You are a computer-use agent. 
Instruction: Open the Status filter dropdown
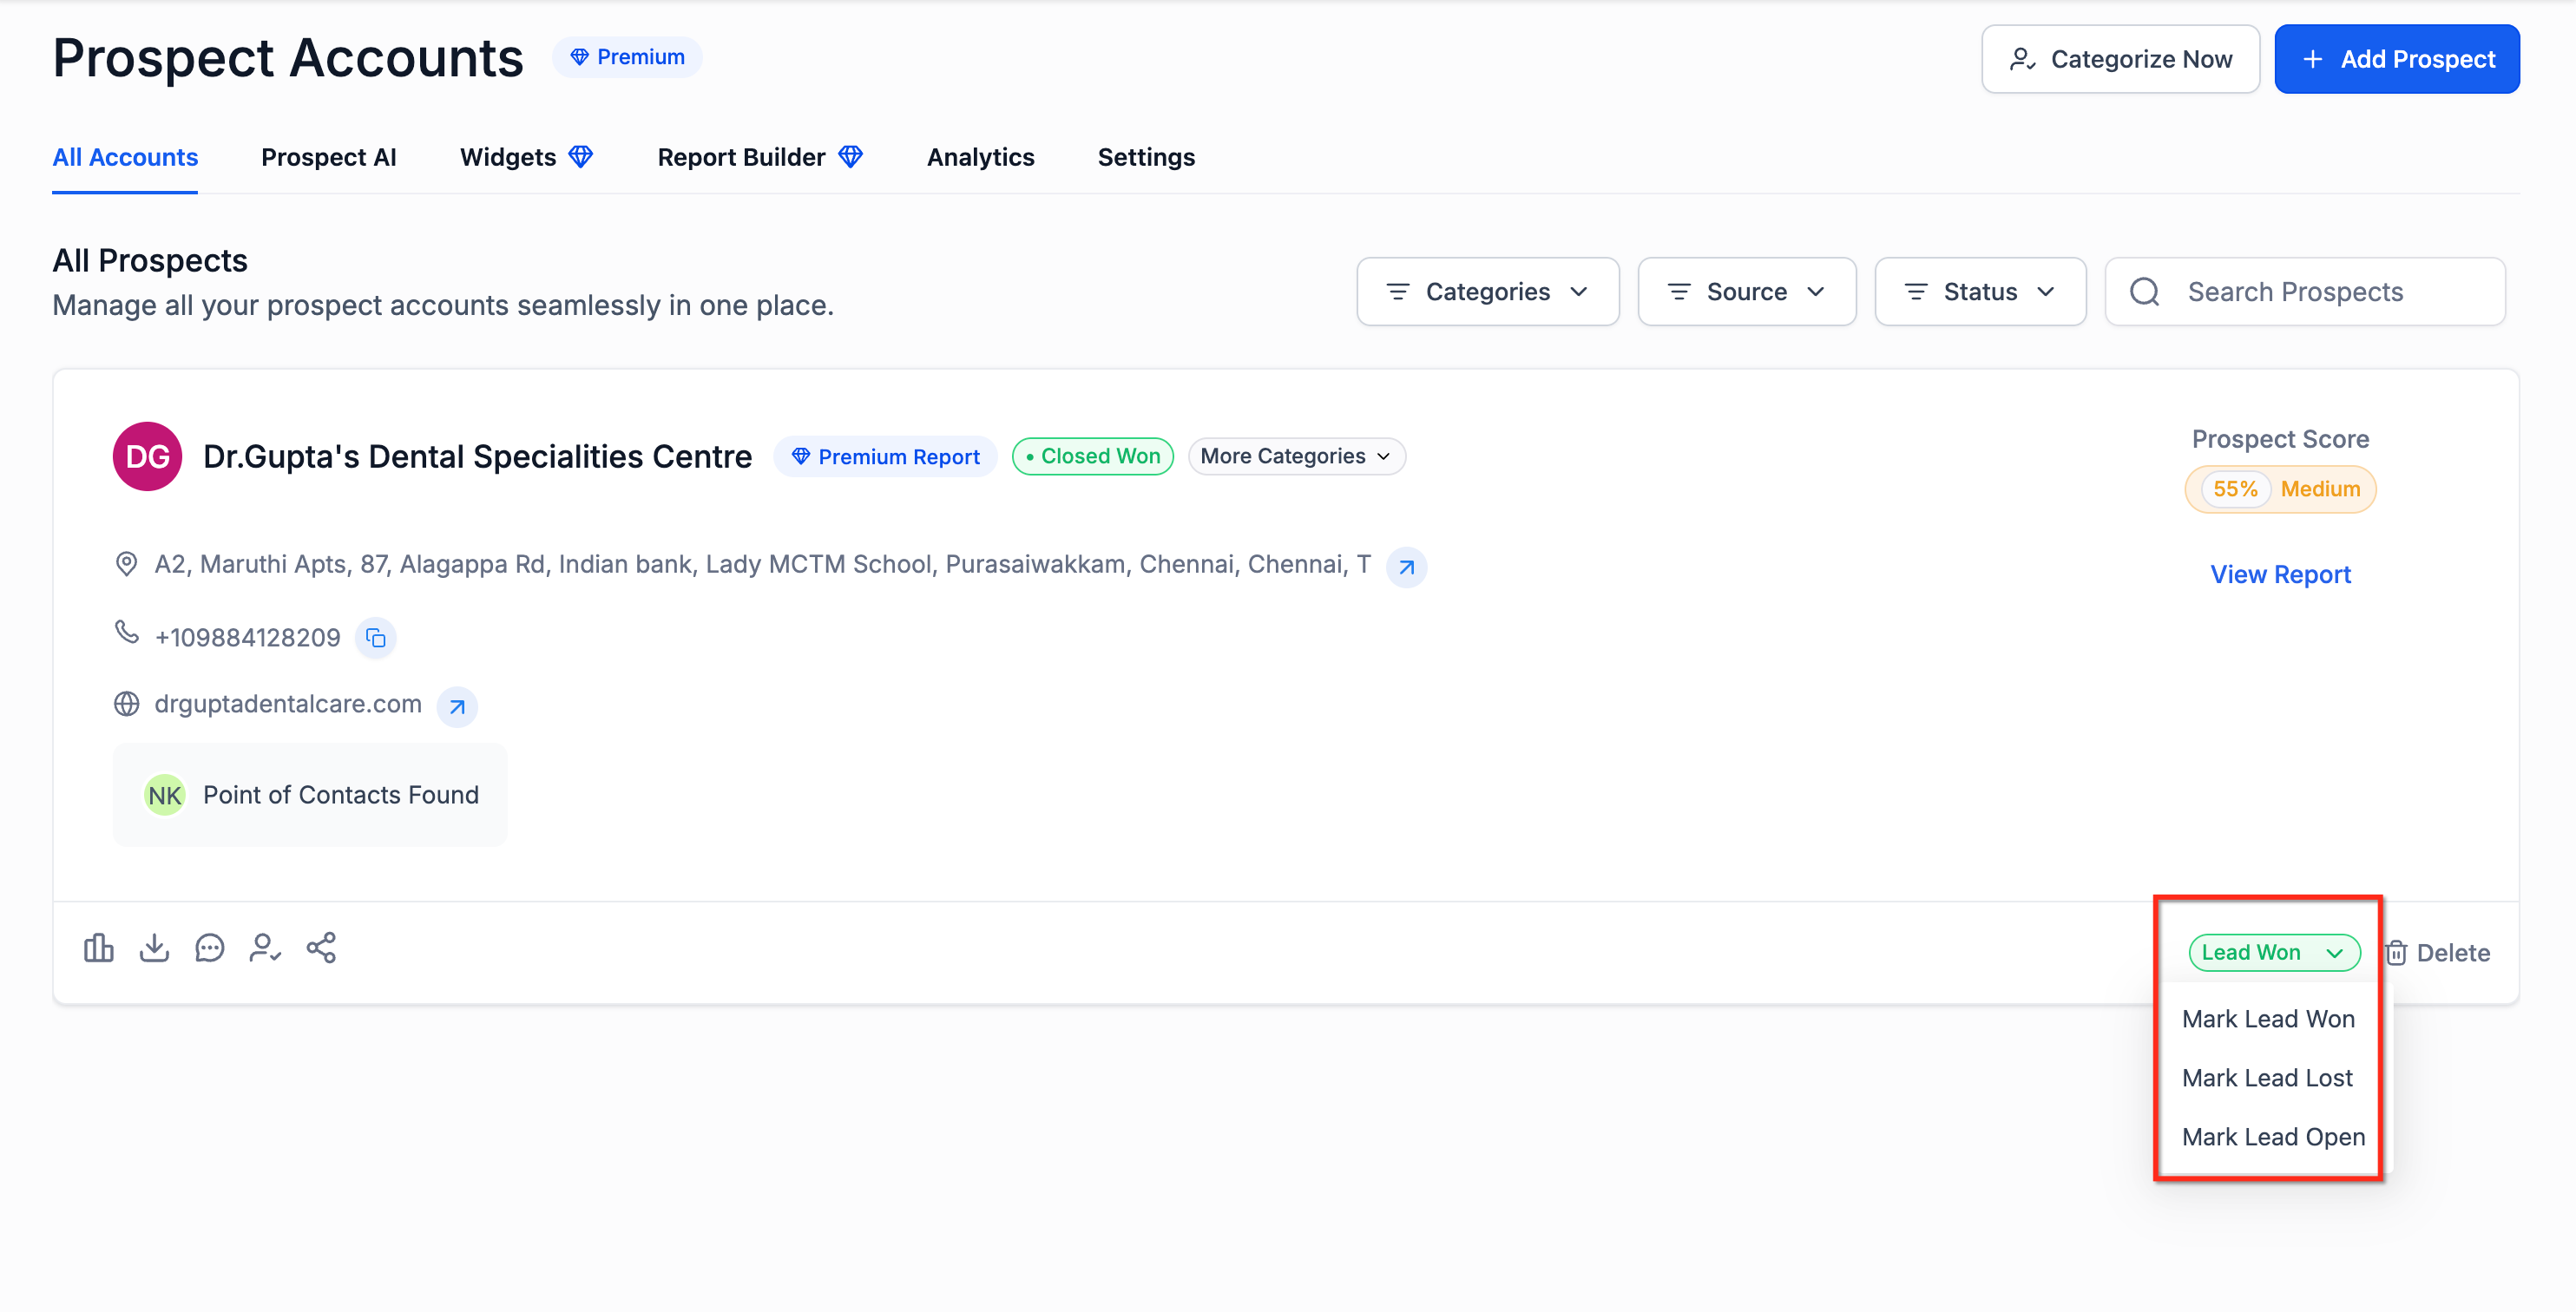point(1979,292)
